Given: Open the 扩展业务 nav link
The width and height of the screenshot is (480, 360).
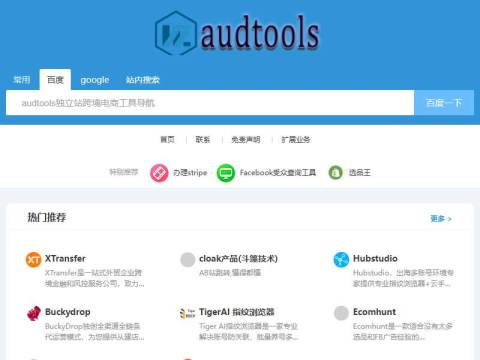Looking at the screenshot, I should tap(296, 139).
